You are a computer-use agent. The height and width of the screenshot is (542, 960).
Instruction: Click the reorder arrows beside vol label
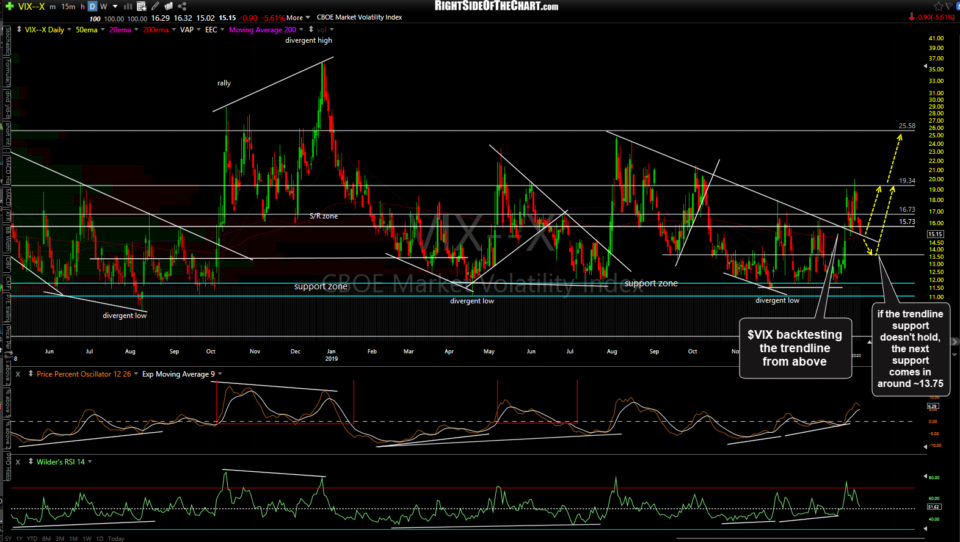coord(311,29)
